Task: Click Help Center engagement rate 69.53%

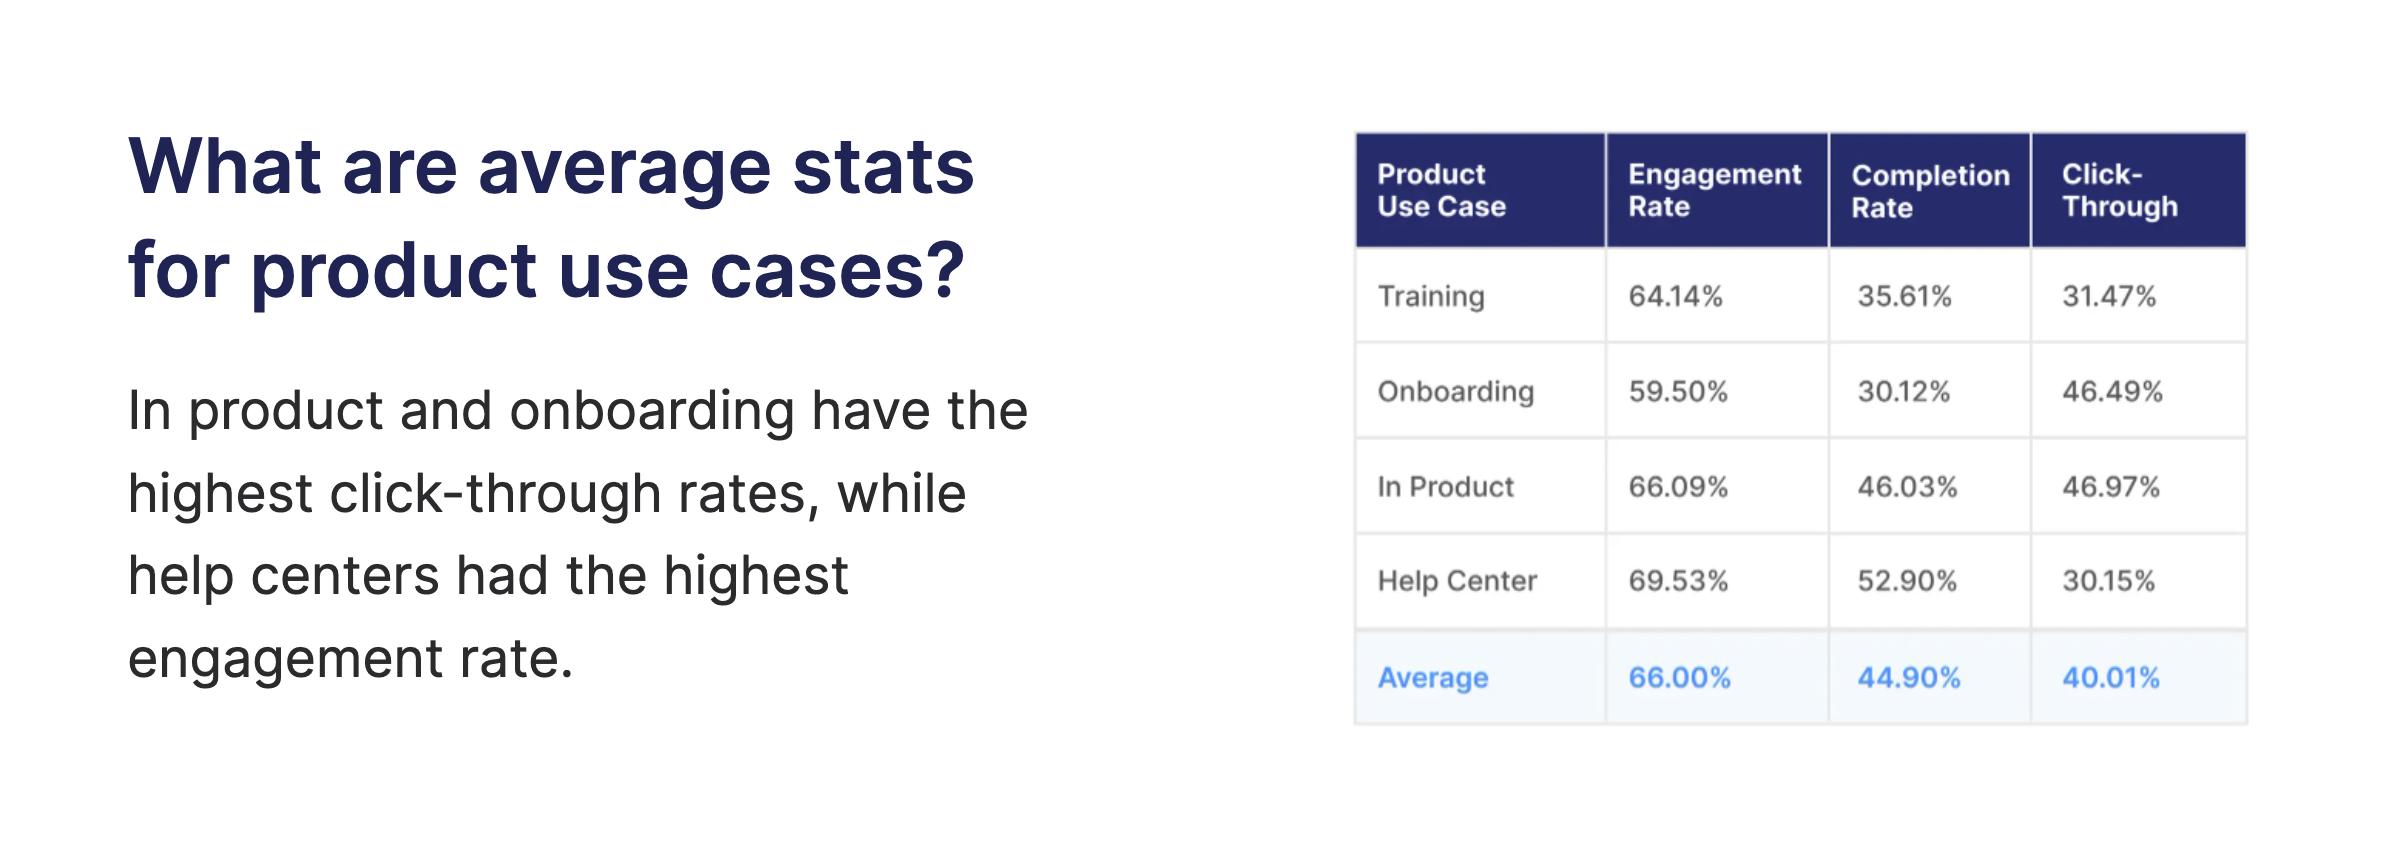Action: coord(1678,581)
